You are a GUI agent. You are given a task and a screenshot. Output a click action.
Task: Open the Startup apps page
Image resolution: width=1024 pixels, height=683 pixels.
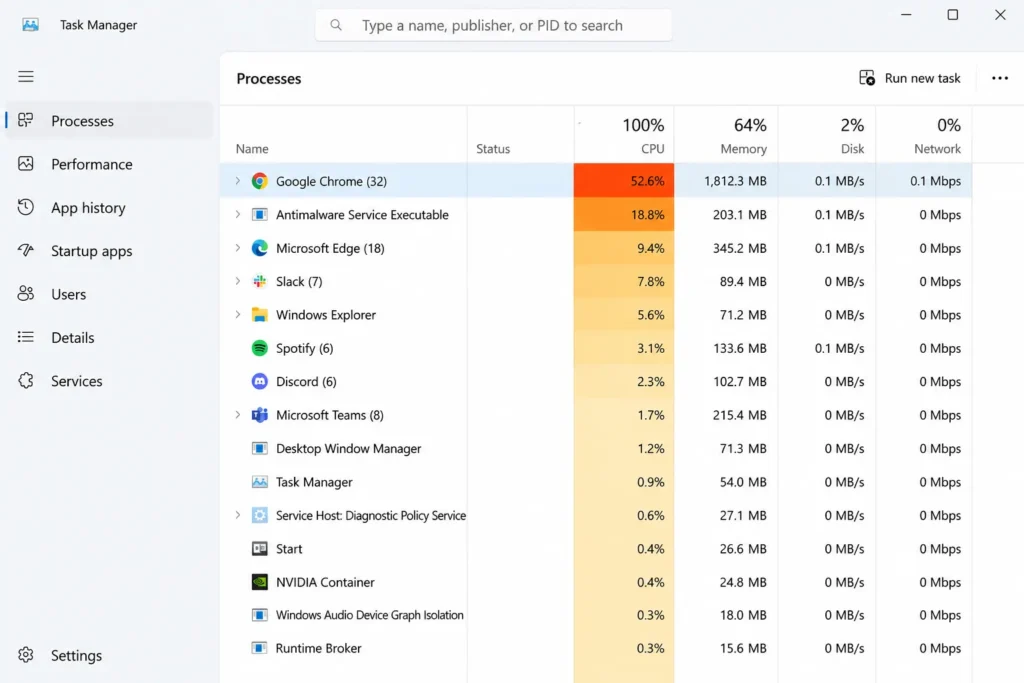(x=109, y=251)
